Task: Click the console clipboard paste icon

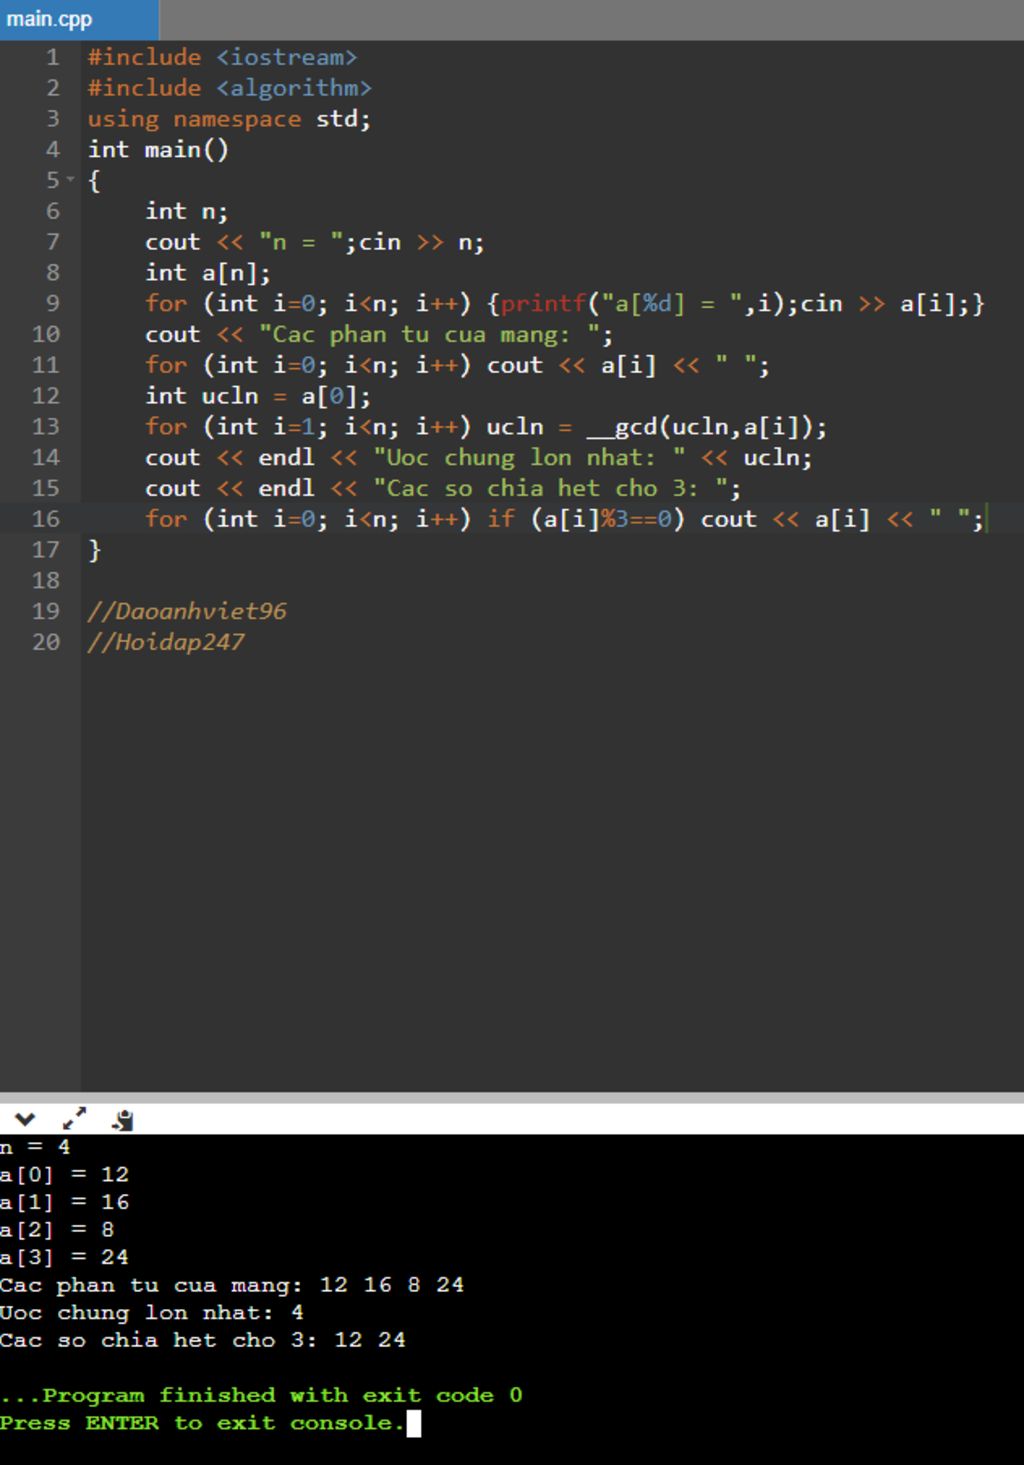Action: 123,1120
